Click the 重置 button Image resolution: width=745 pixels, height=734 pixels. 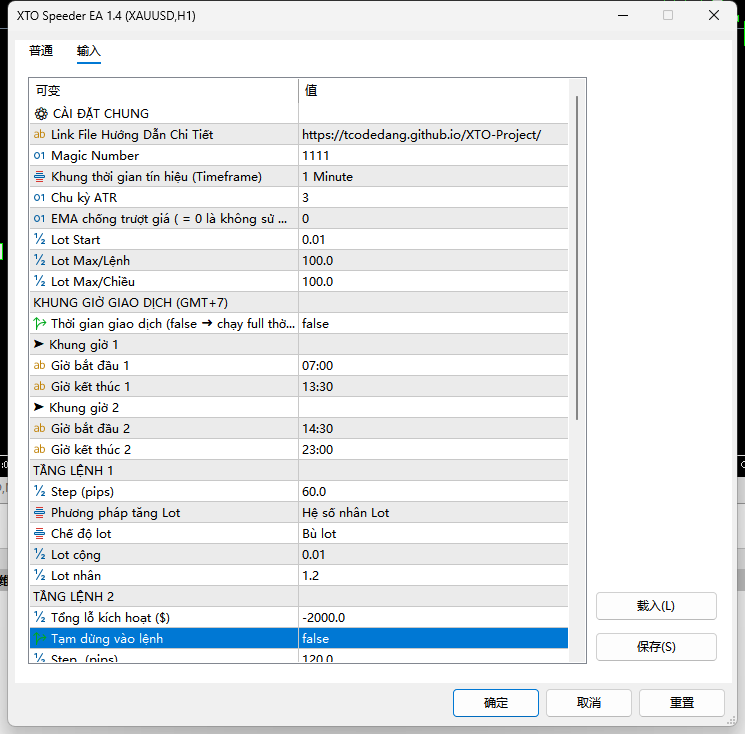682,703
